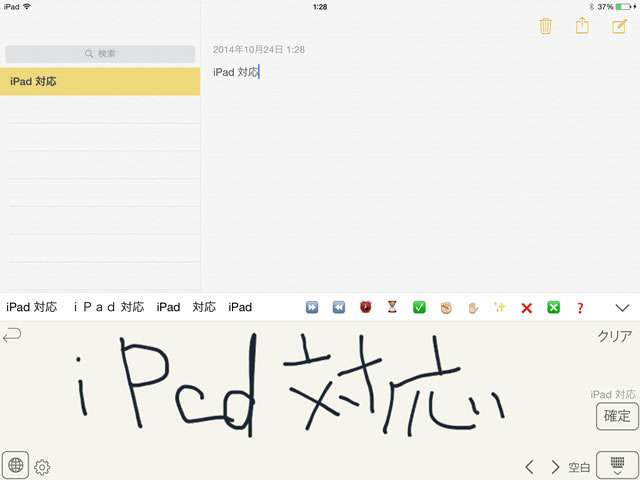
Task: Switch keyboard with globe icon
Action: tap(15, 465)
